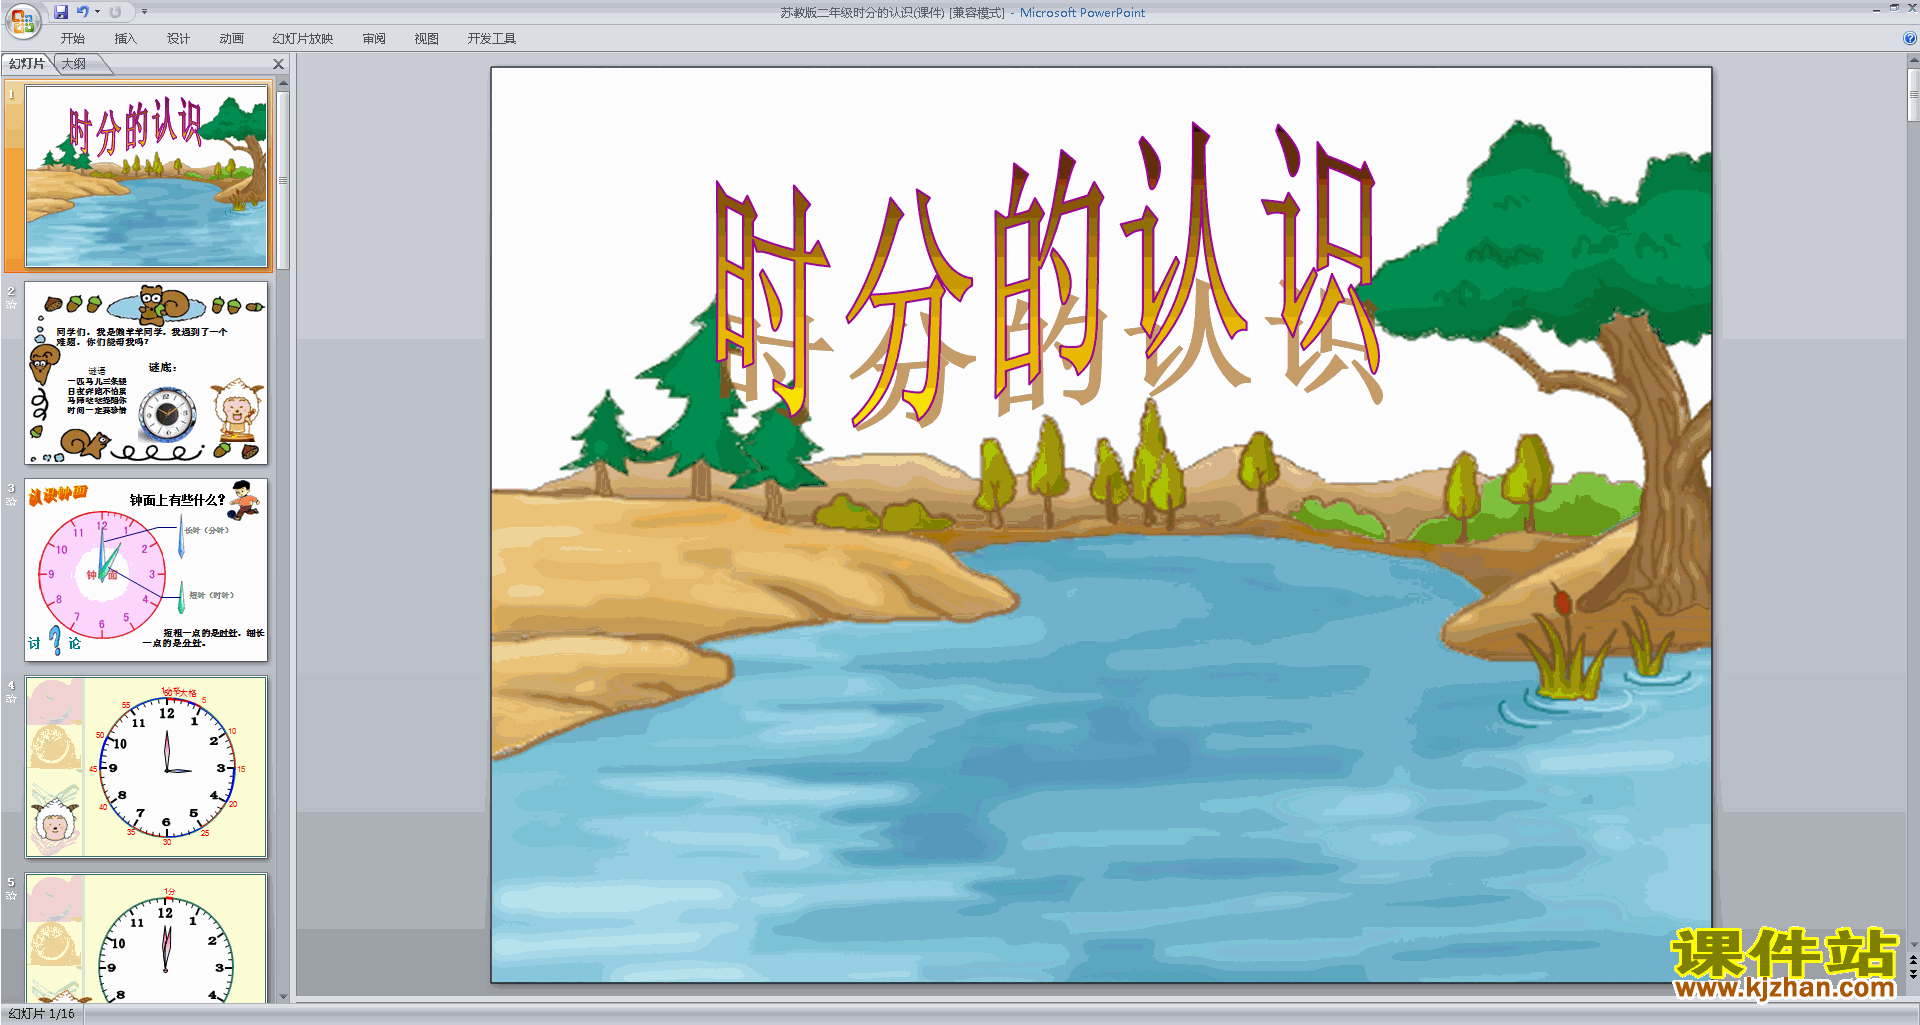
Task: Click the main editor scroll up arrow
Action: (1913, 61)
